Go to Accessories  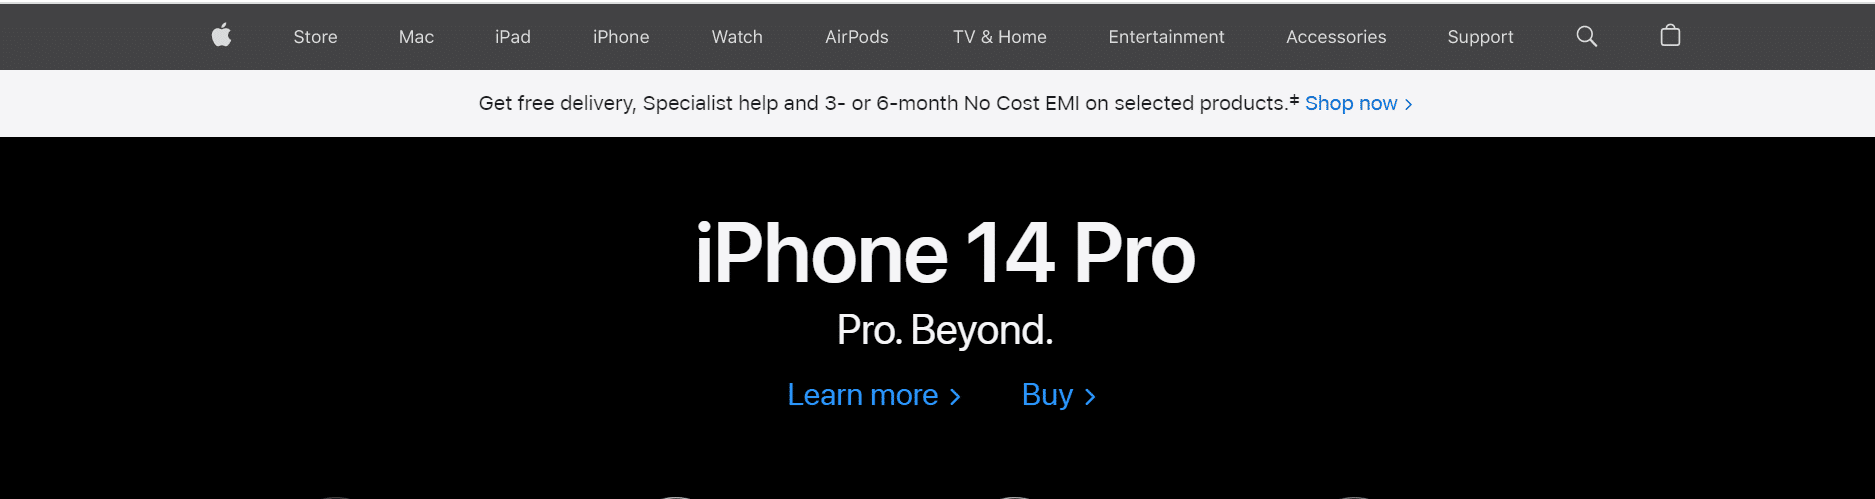[1336, 37]
